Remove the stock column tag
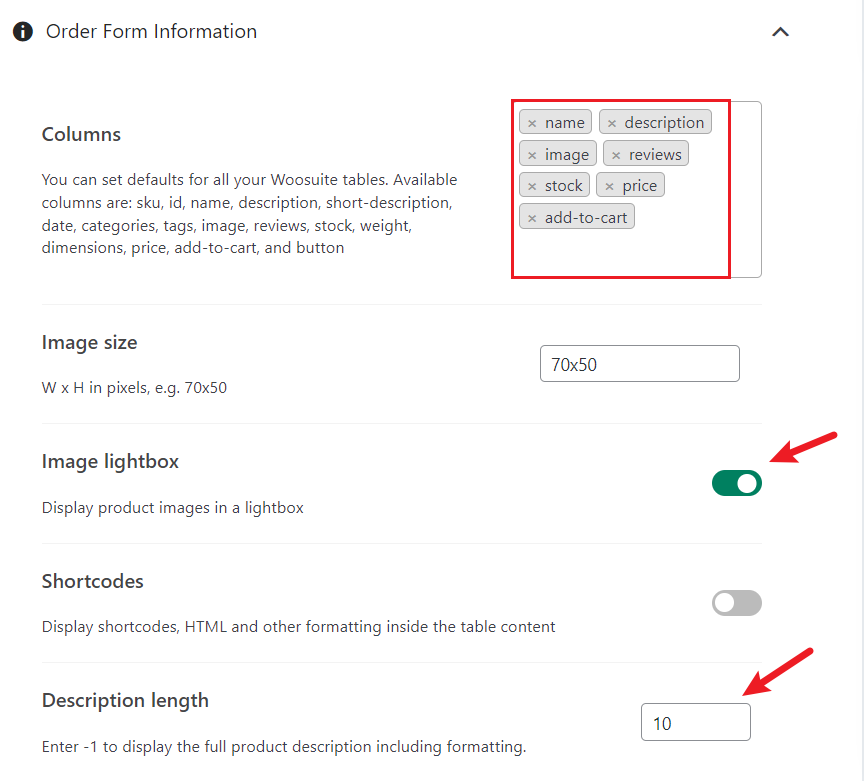Image resolution: width=864 pixels, height=781 pixels. [532, 186]
